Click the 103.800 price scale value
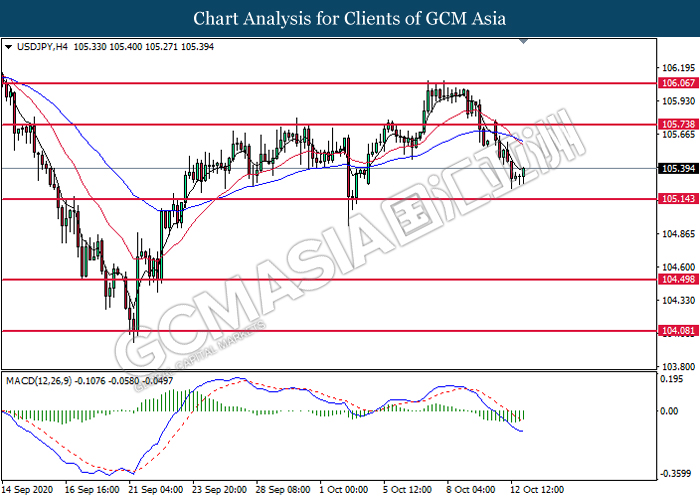The width and height of the screenshot is (700, 500). pos(678,367)
